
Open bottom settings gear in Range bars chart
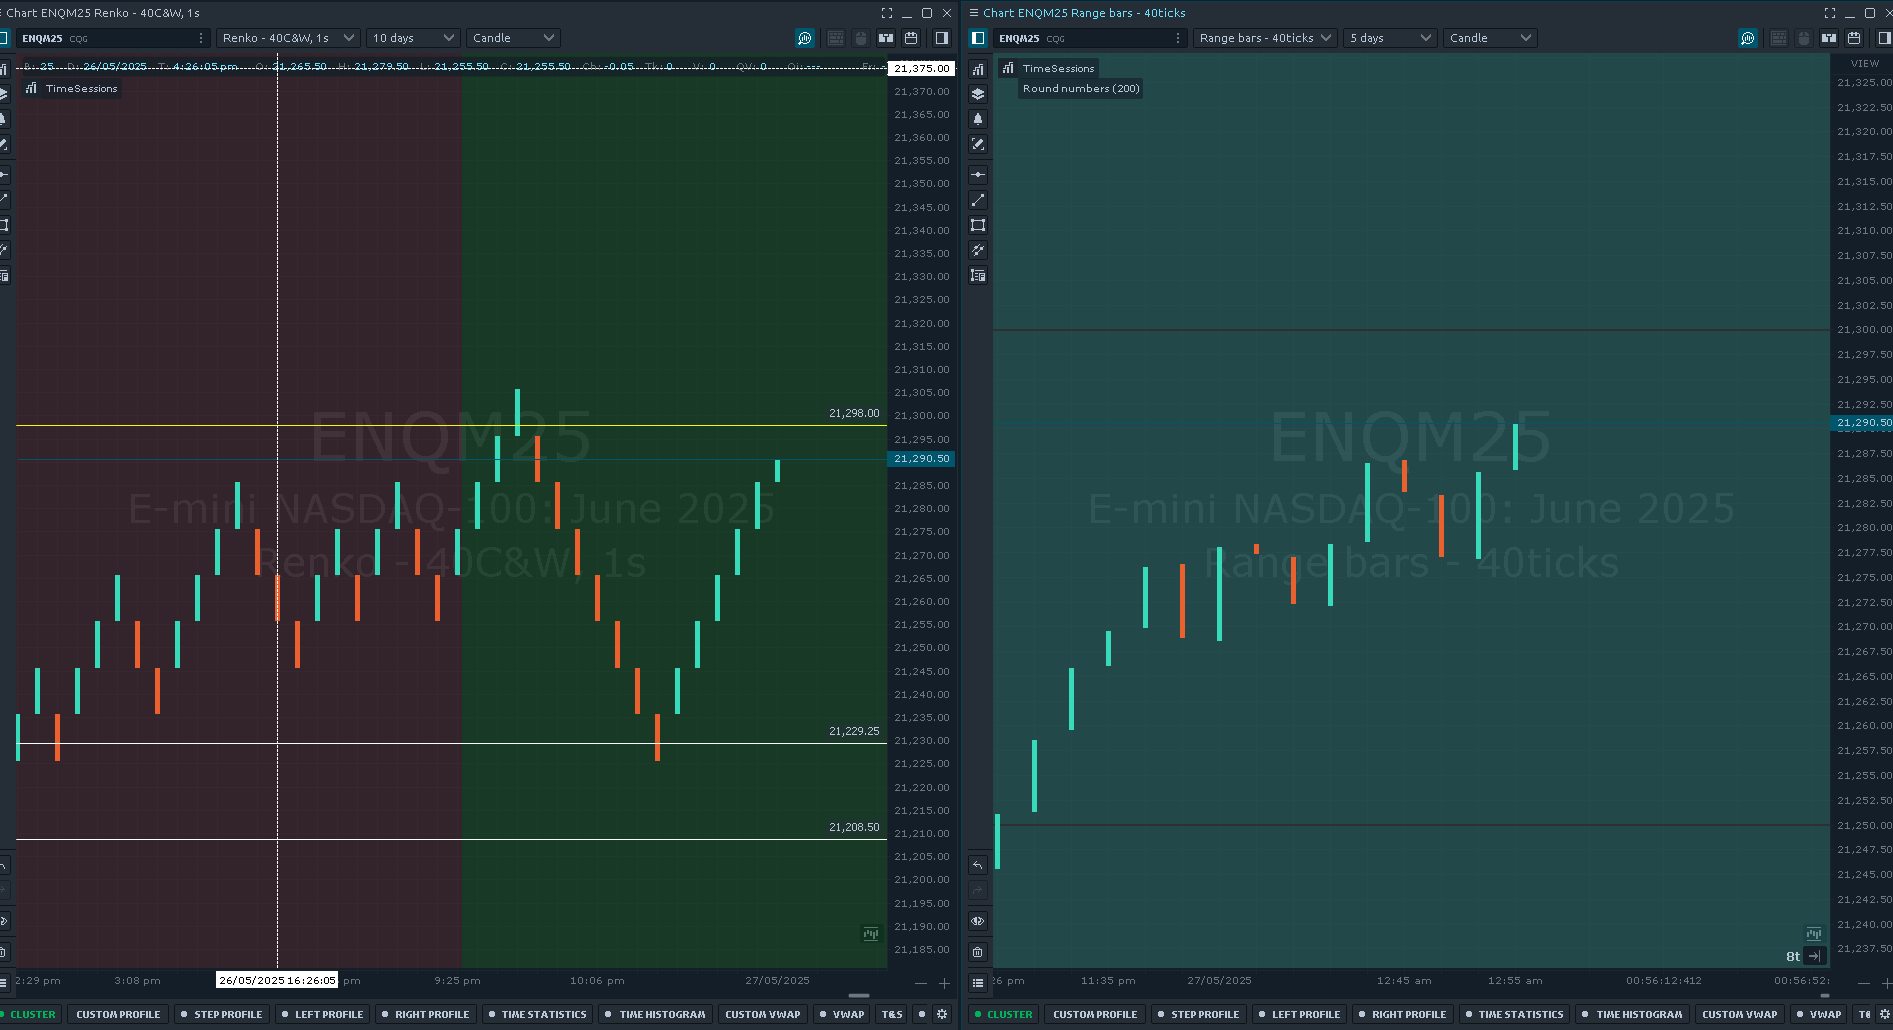tap(1885, 1014)
